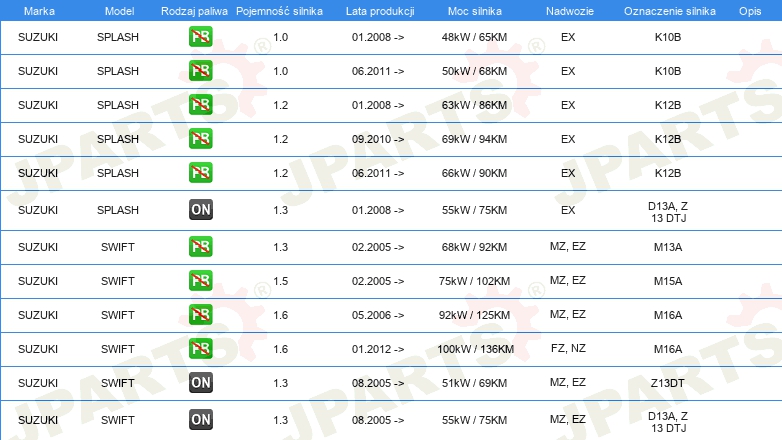Click engine code D13A, Z 13 DTJ in SWIFT row

coord(668,422)
